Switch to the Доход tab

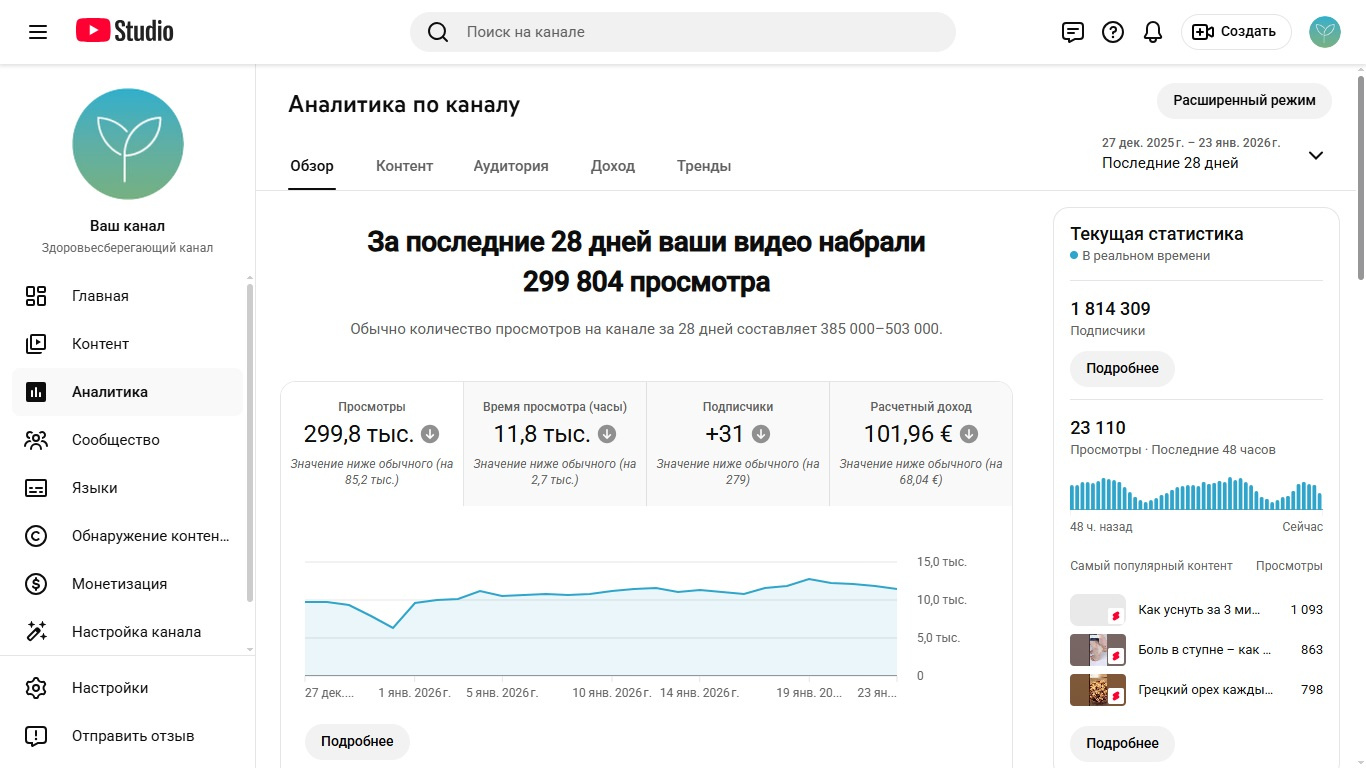click(x=613, y=166)
